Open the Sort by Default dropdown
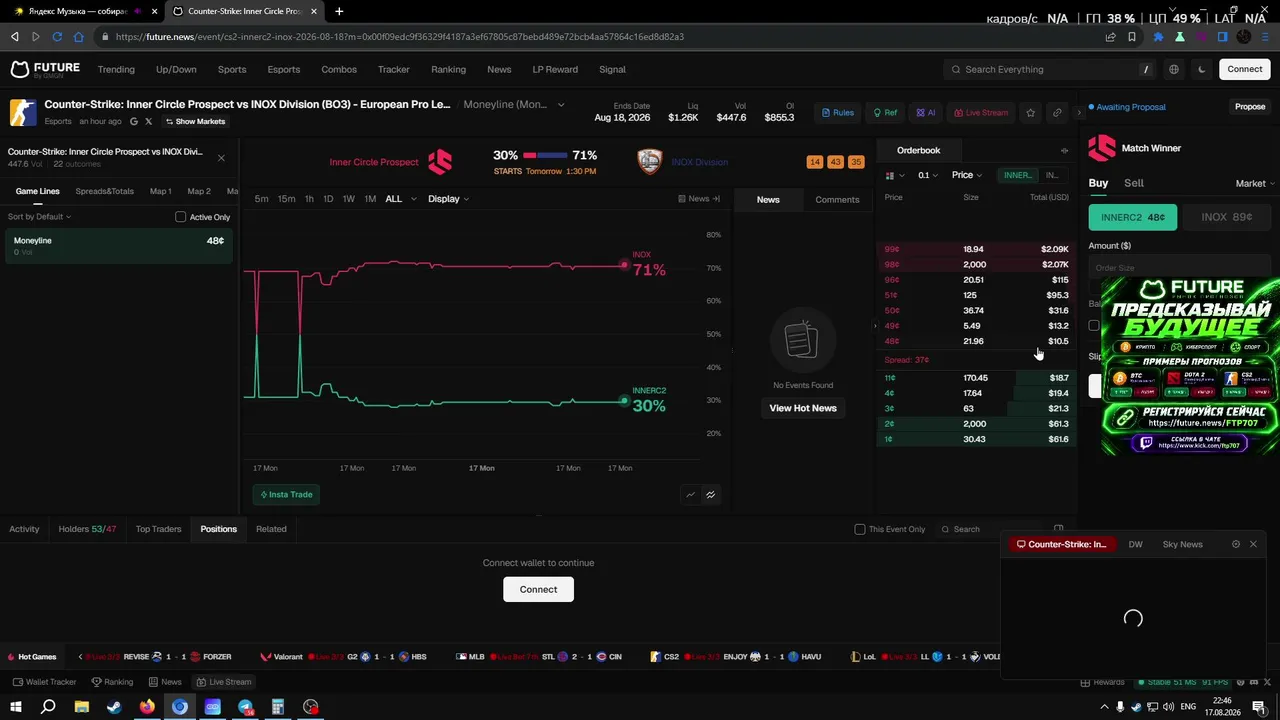The width and height of the screenshot is (1280, 720). (x=39, y=217)
